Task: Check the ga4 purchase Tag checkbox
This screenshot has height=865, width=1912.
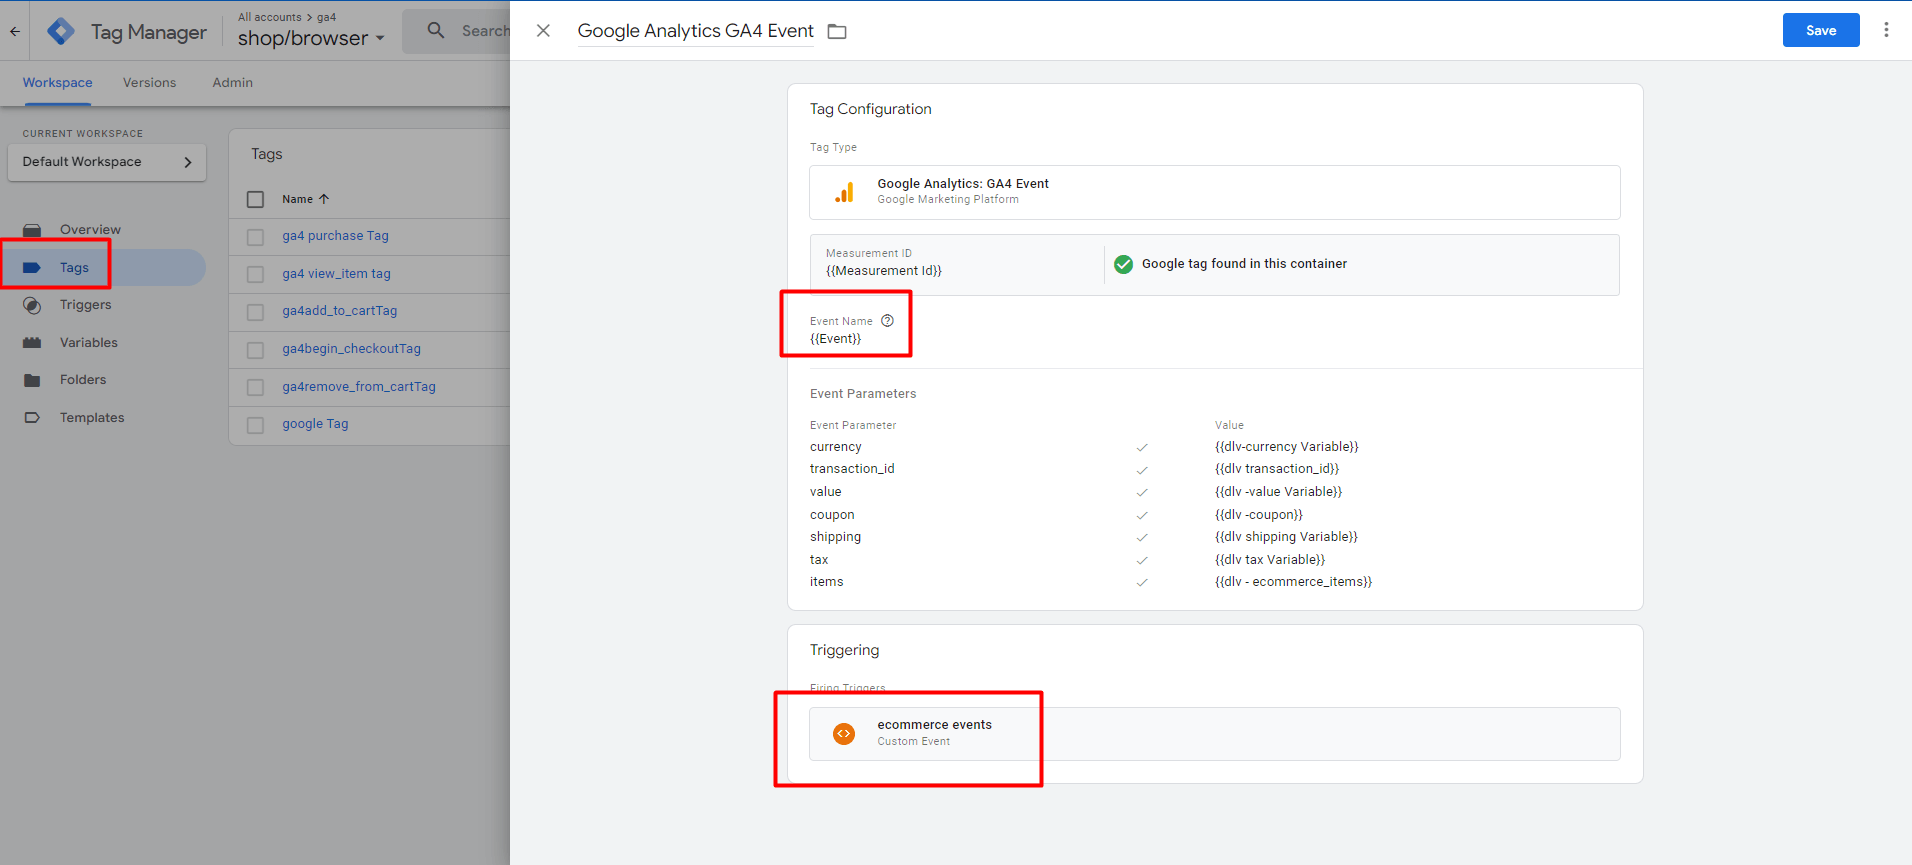Action: [256, 237]
